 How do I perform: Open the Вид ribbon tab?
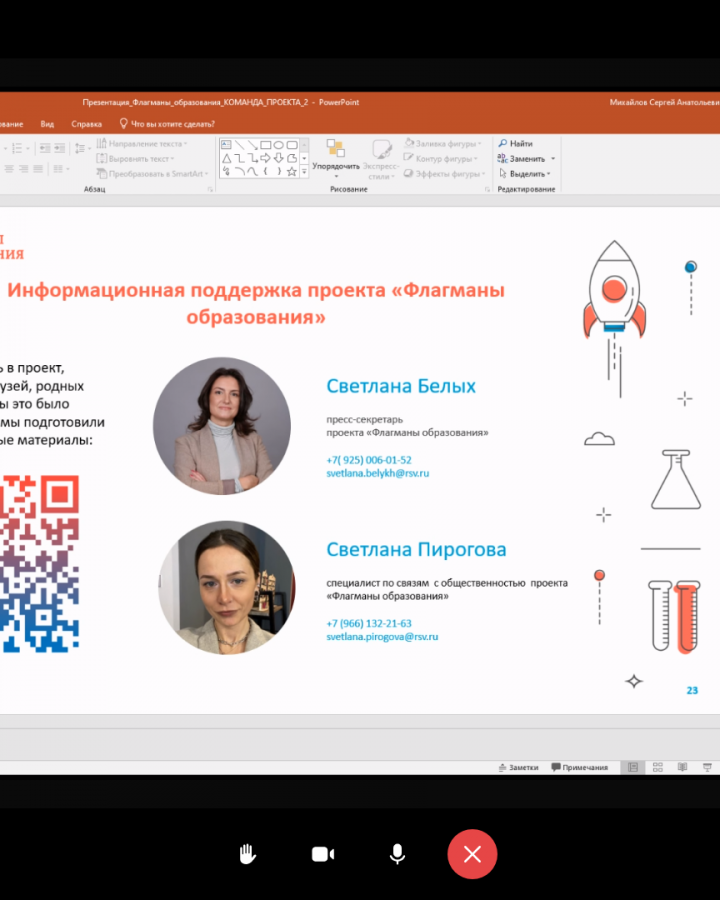pyautogui.click(x=47, y=124)
